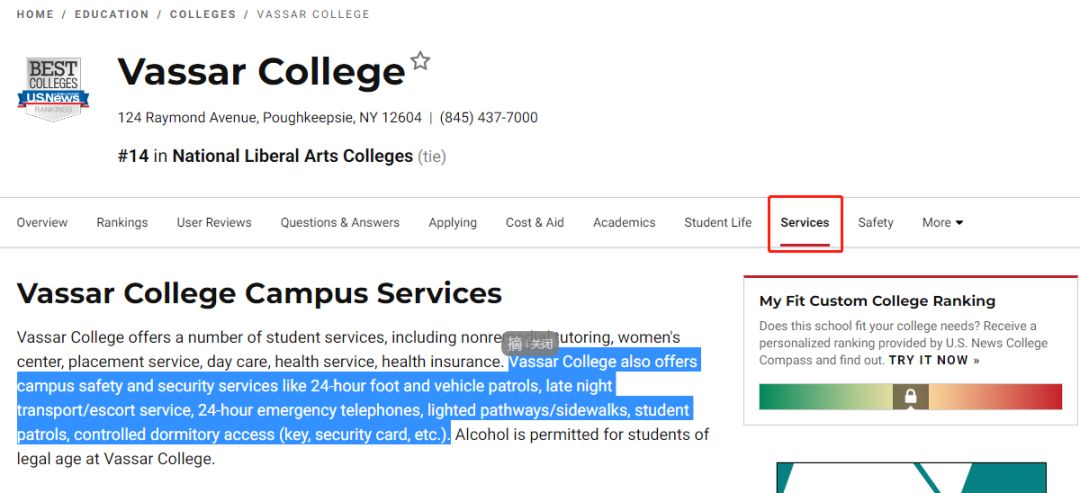Image resolution: width=1080 pixels, height=493 pixels.
Task: Click the Vassar College Campus Services heading
Action: click(259, 293)
